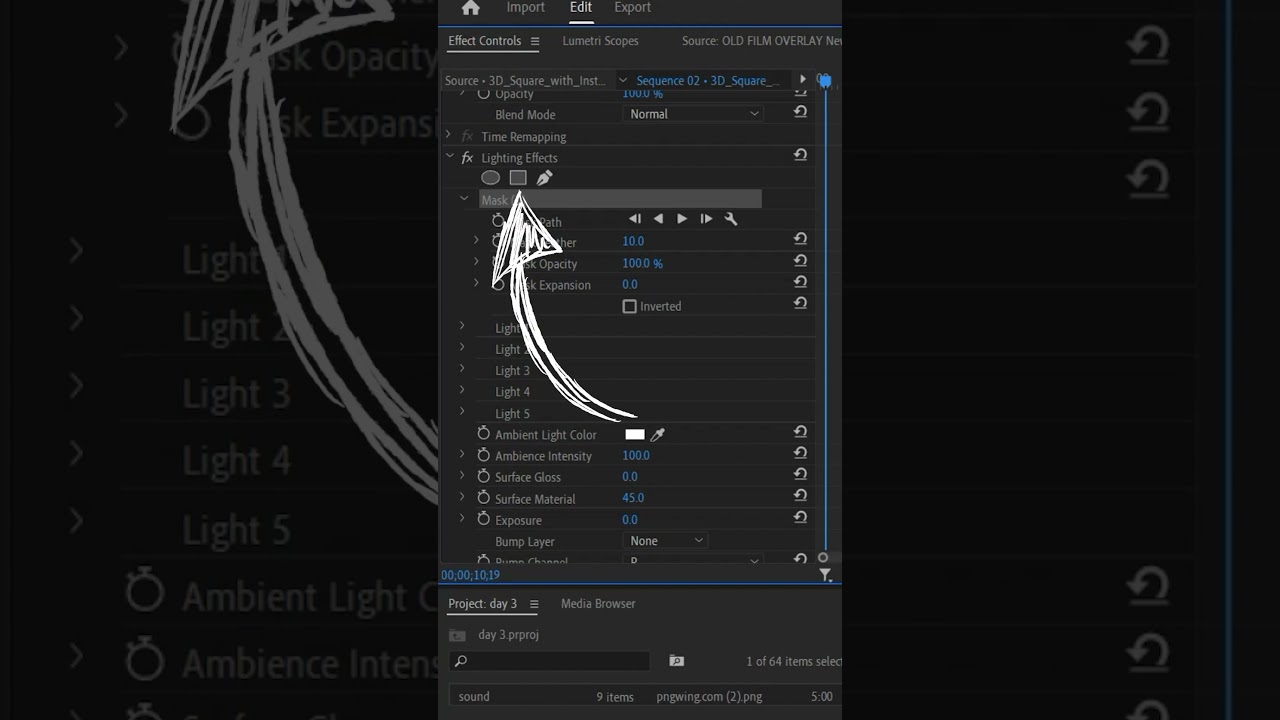Open the filter properties funnel icon

[x=825, y=575]
